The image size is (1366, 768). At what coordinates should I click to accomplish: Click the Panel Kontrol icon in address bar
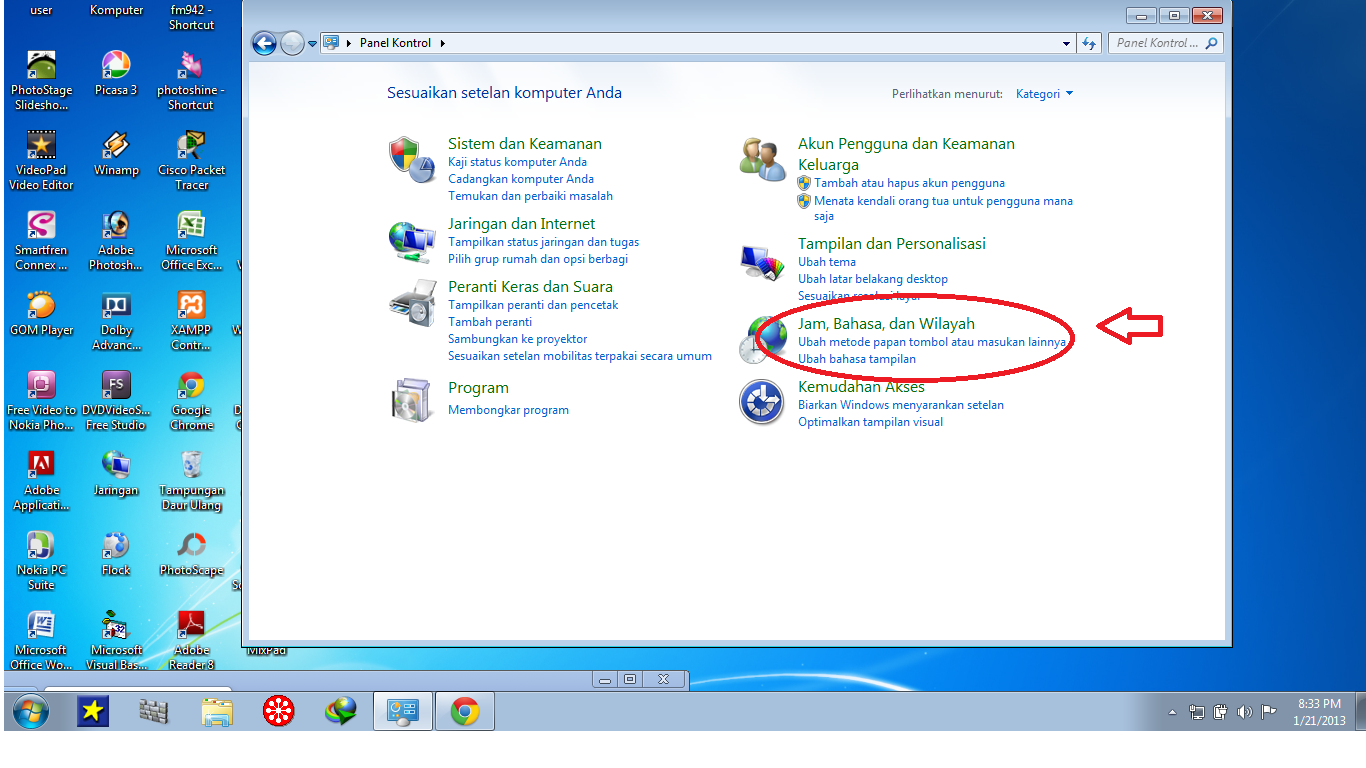click(x=331, y=43)
